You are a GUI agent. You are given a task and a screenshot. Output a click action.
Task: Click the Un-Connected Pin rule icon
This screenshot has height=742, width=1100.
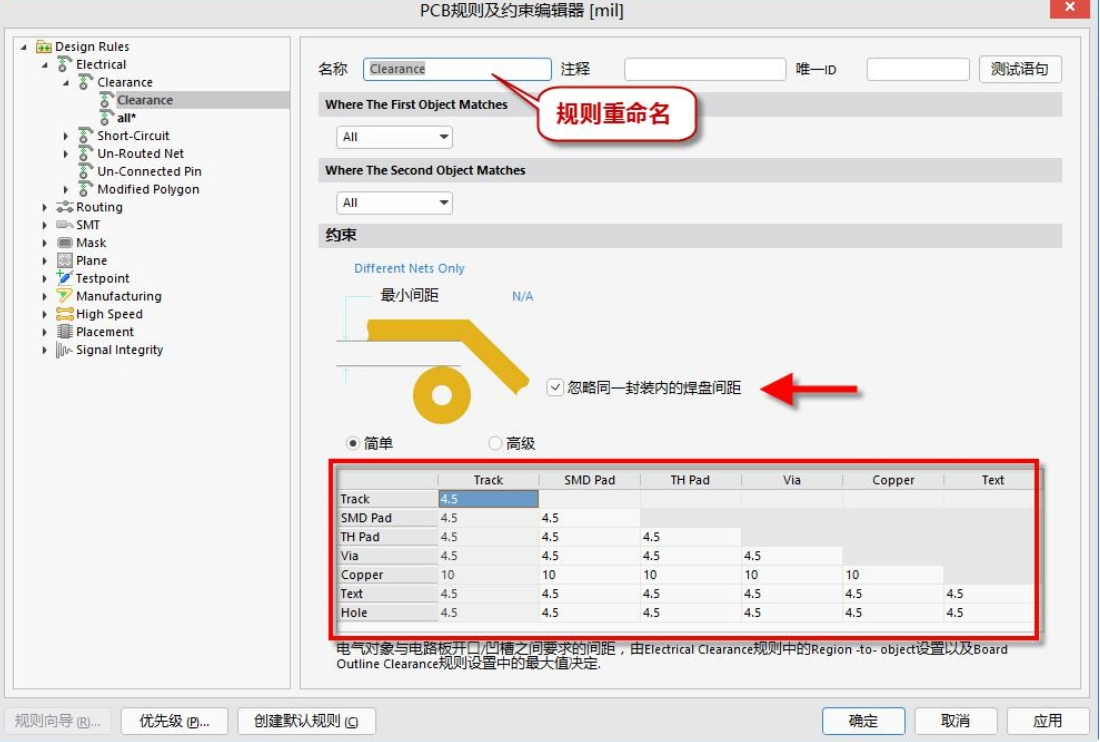pyautogui.click(x=86, y=171)
